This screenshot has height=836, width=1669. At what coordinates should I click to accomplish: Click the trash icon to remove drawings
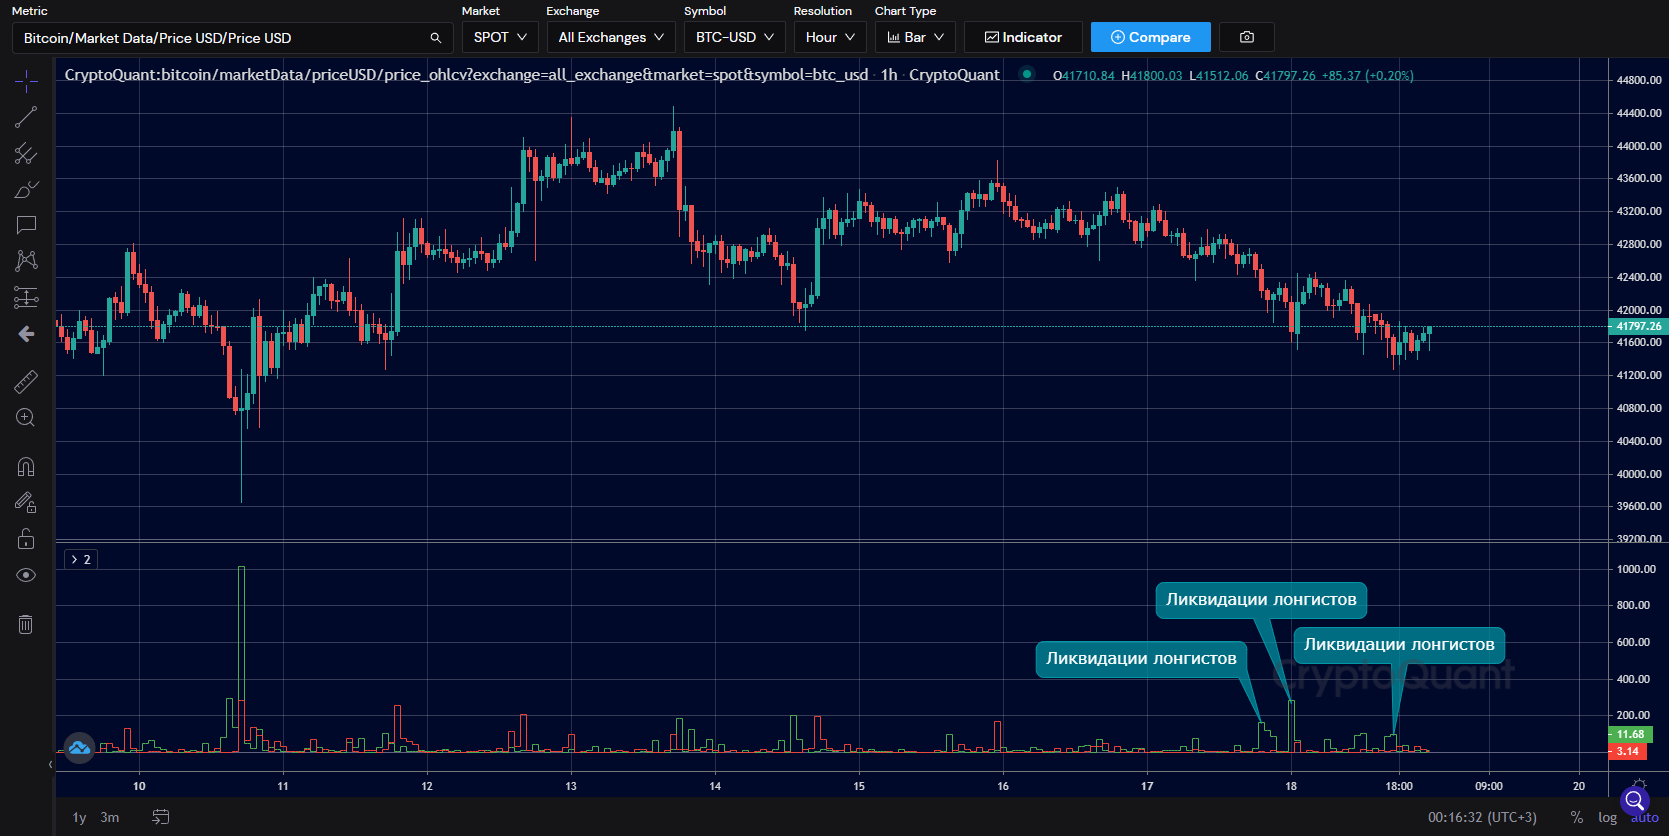(26, 625)
